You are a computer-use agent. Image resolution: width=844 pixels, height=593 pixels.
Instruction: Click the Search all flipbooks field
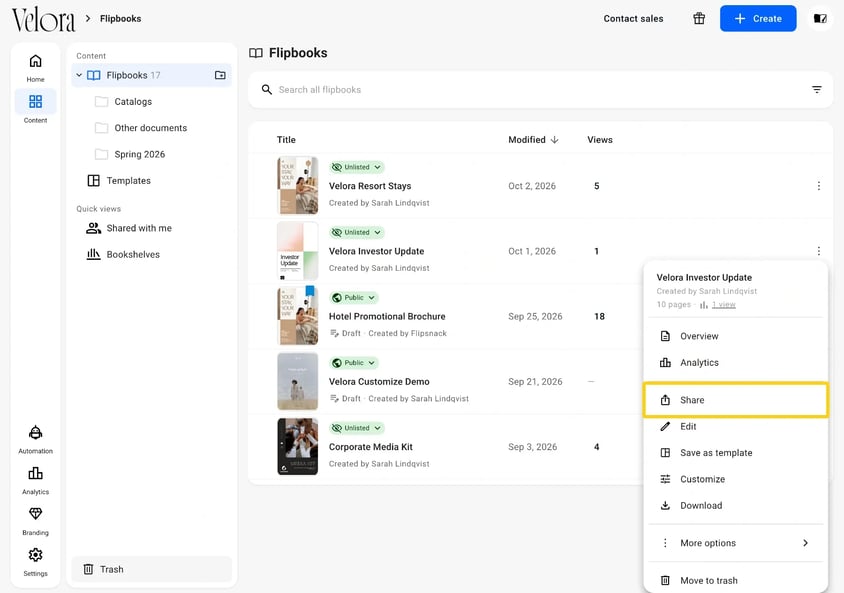pos(540,89)
